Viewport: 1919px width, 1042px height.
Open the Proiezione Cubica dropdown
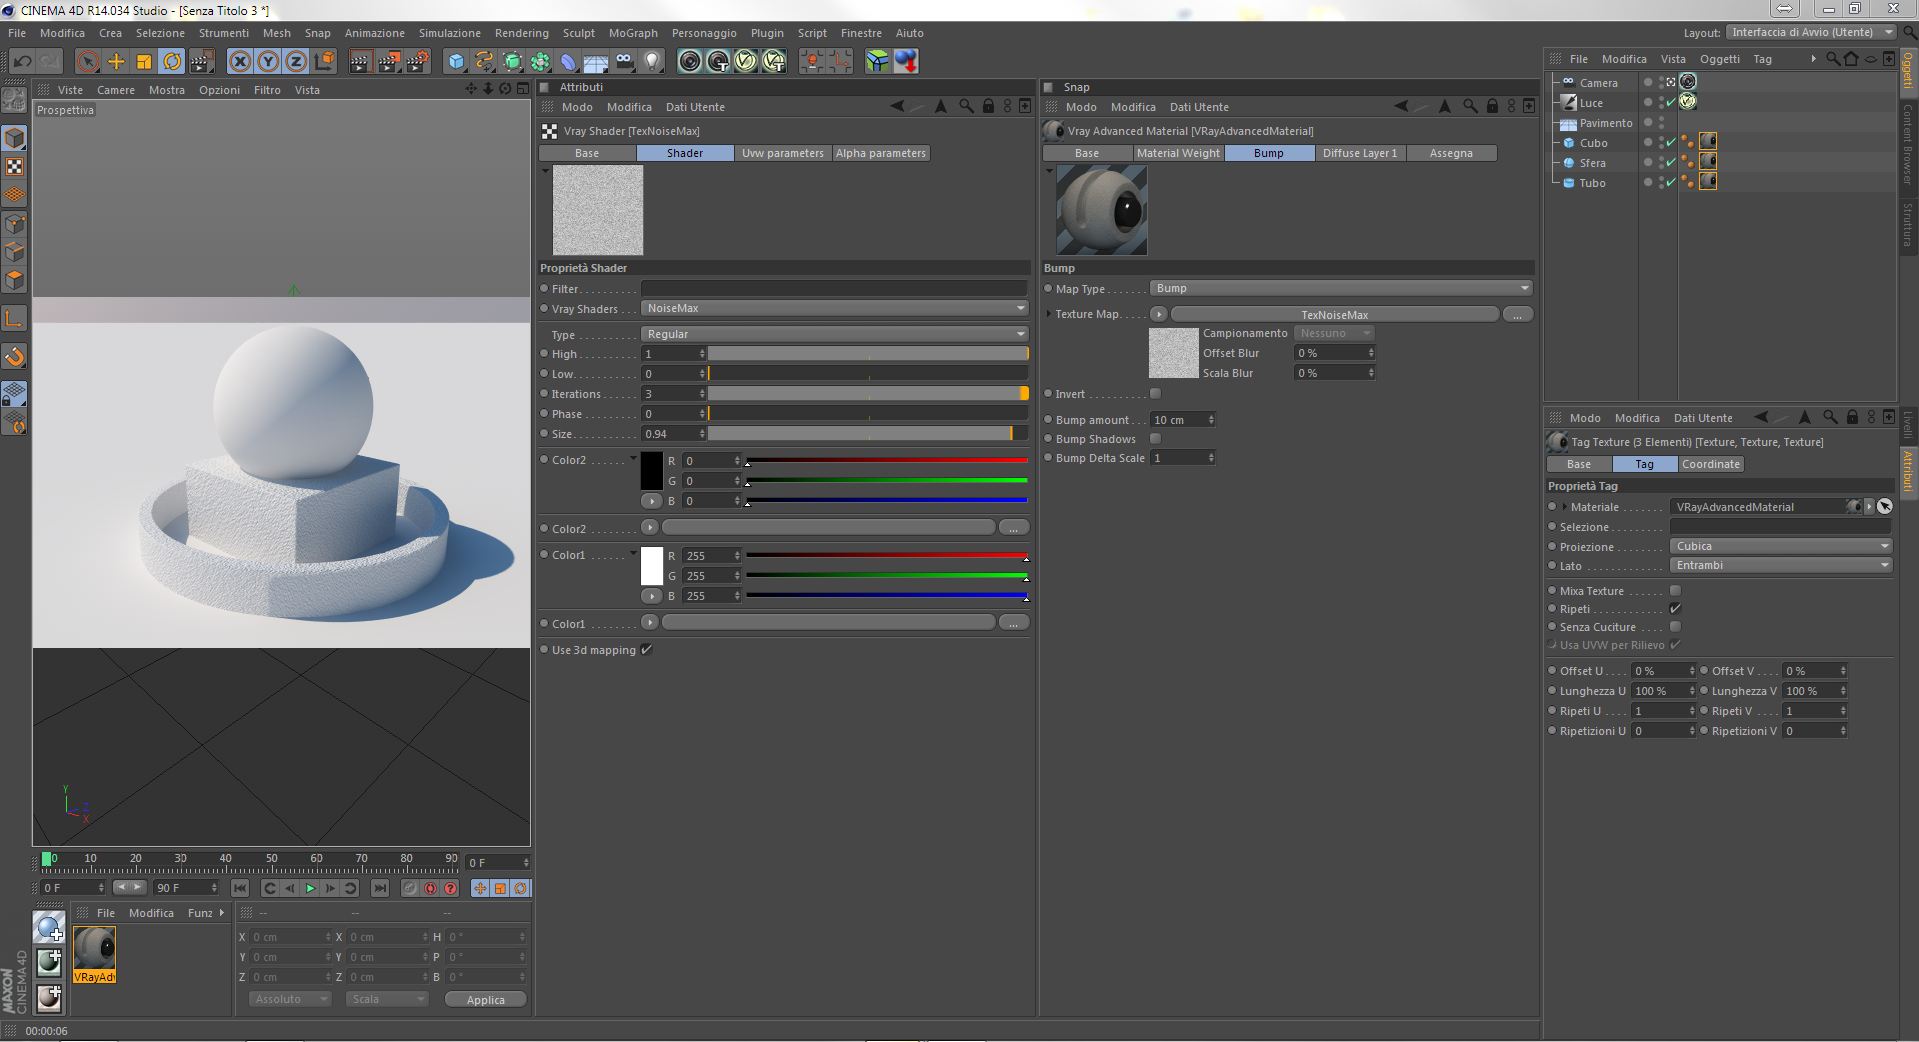(1780, 546)
